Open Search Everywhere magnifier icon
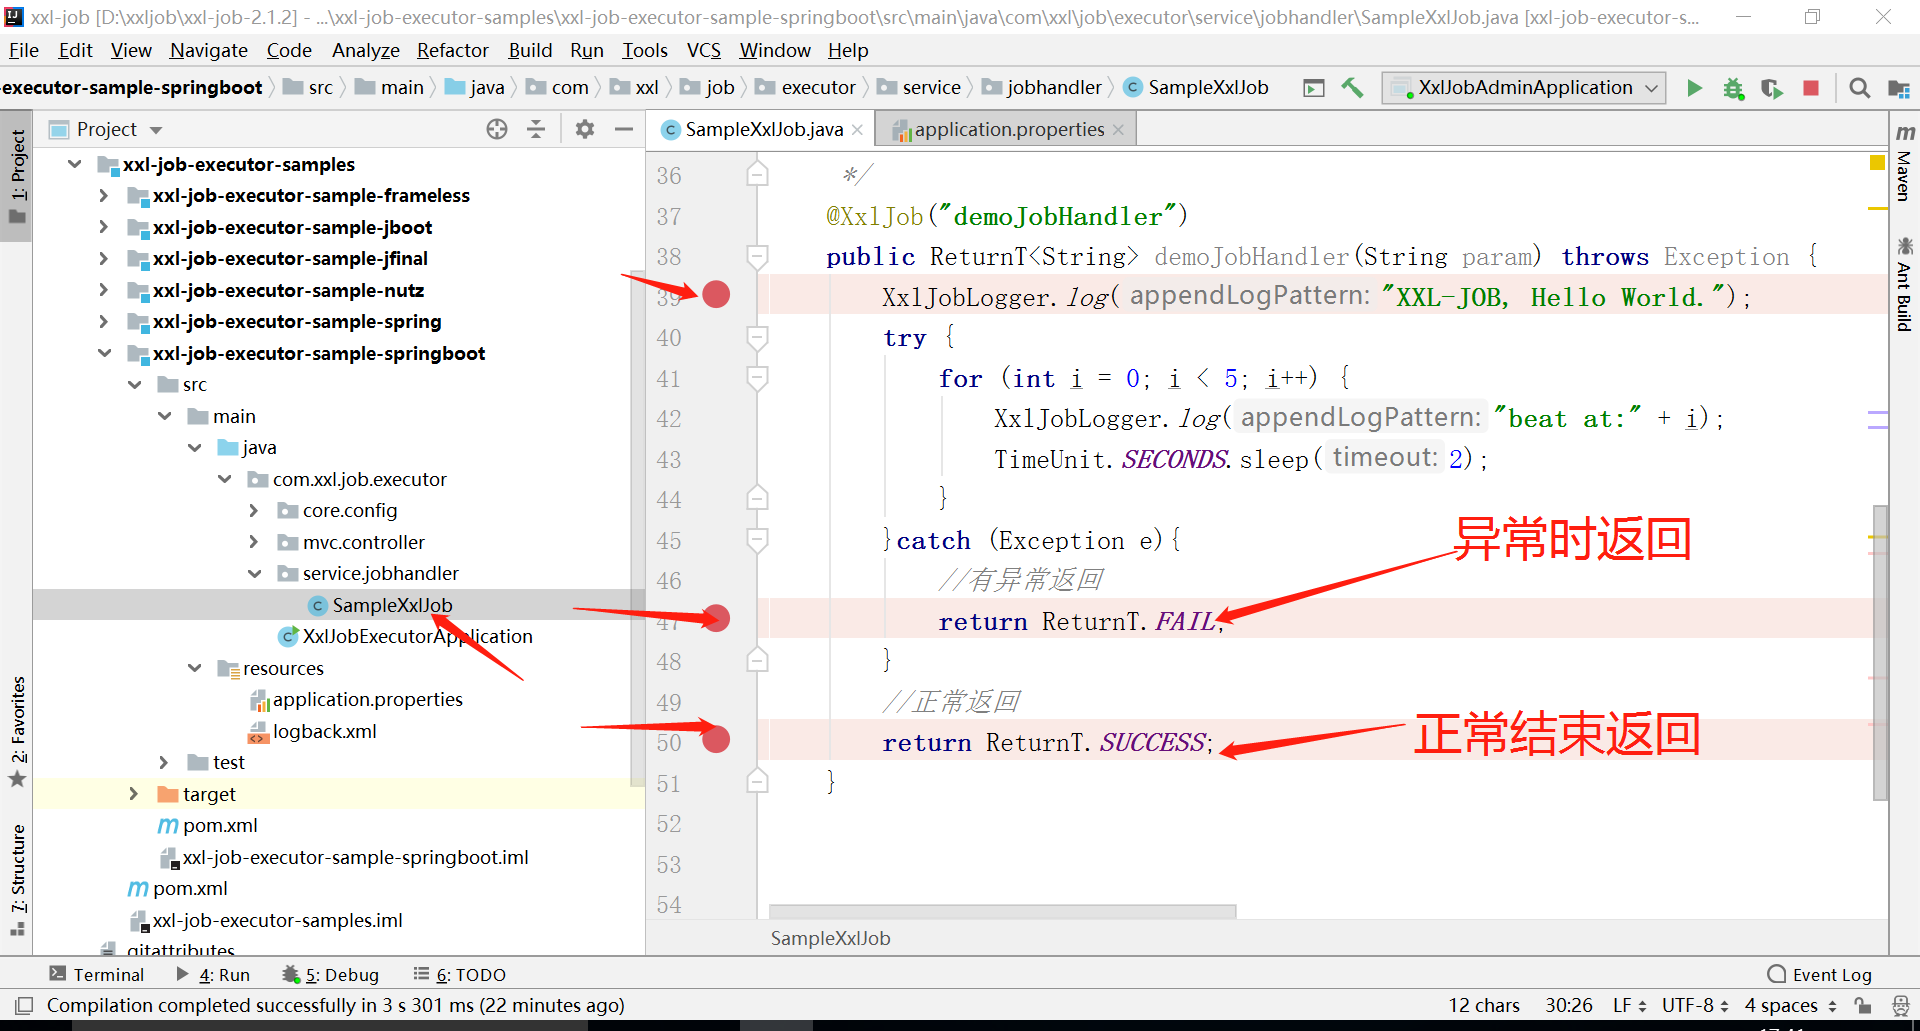The width and height of the screenshot is (1920, 1031). (x=1859, y=88)
